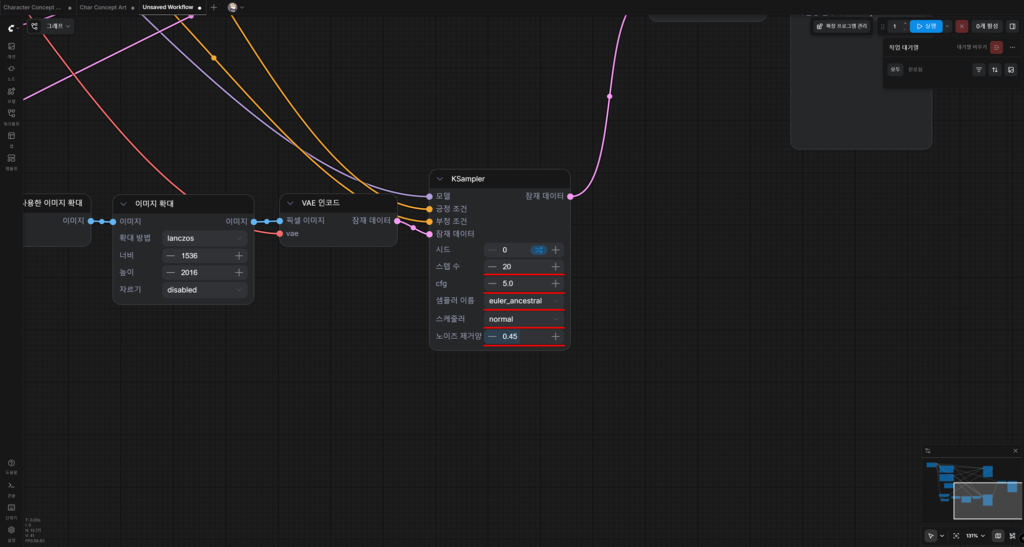Clear the queue with red 대기열 비우기 icon
The height and width of the screenshot is (547, 1024).
click(996, 47)
